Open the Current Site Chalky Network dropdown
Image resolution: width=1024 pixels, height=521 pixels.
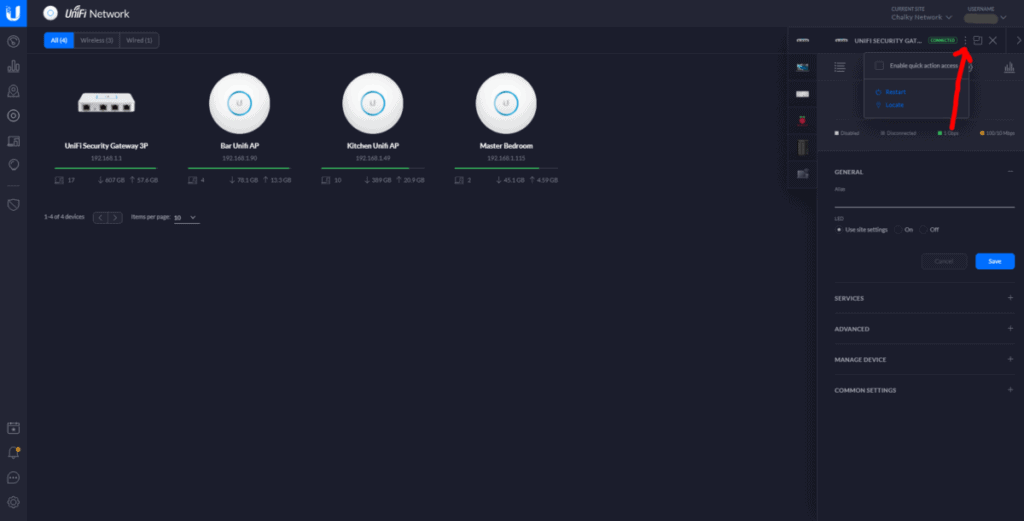click(921, 17)
